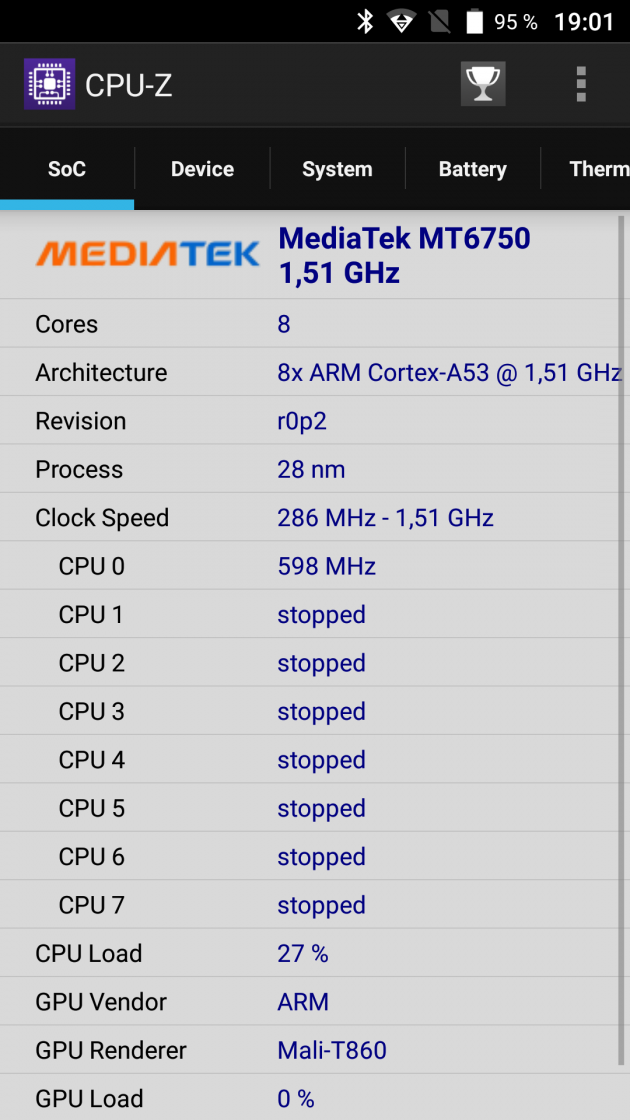Tap the Bluetooth status bar icon
Image resolution: width=630 pixels, height=1120 pixels.
click(x=365, y=21)
